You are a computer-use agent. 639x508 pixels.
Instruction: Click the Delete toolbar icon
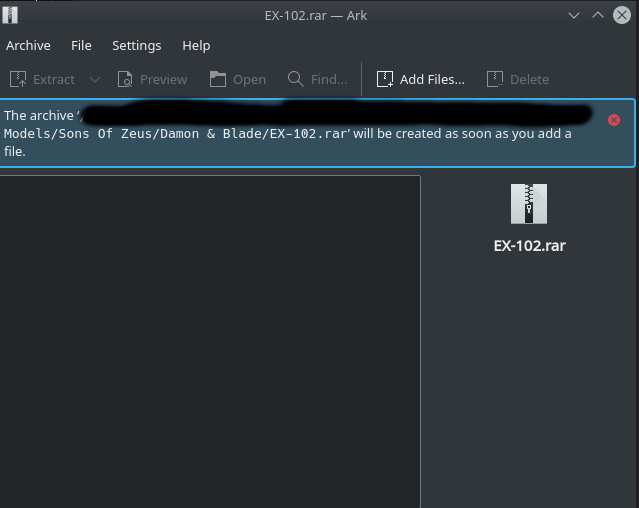tap(495, 79)
